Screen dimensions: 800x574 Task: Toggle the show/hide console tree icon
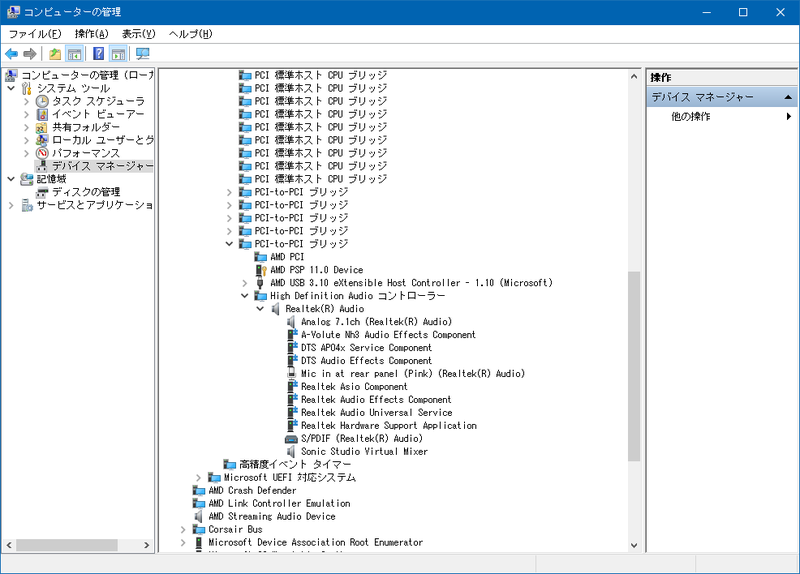pyautogui.click(x=74, y=54)
